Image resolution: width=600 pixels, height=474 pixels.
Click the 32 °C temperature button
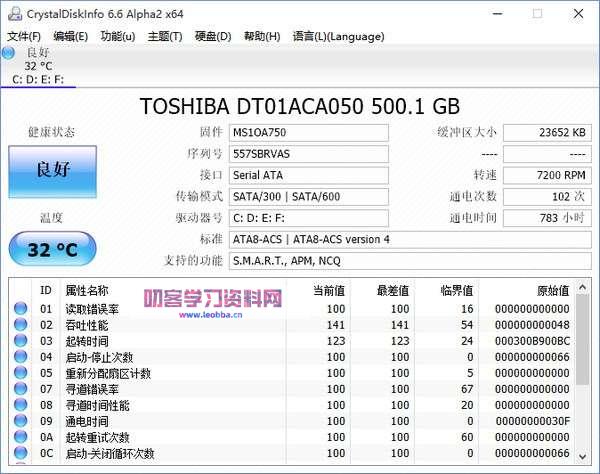click(x=52, y=249)
